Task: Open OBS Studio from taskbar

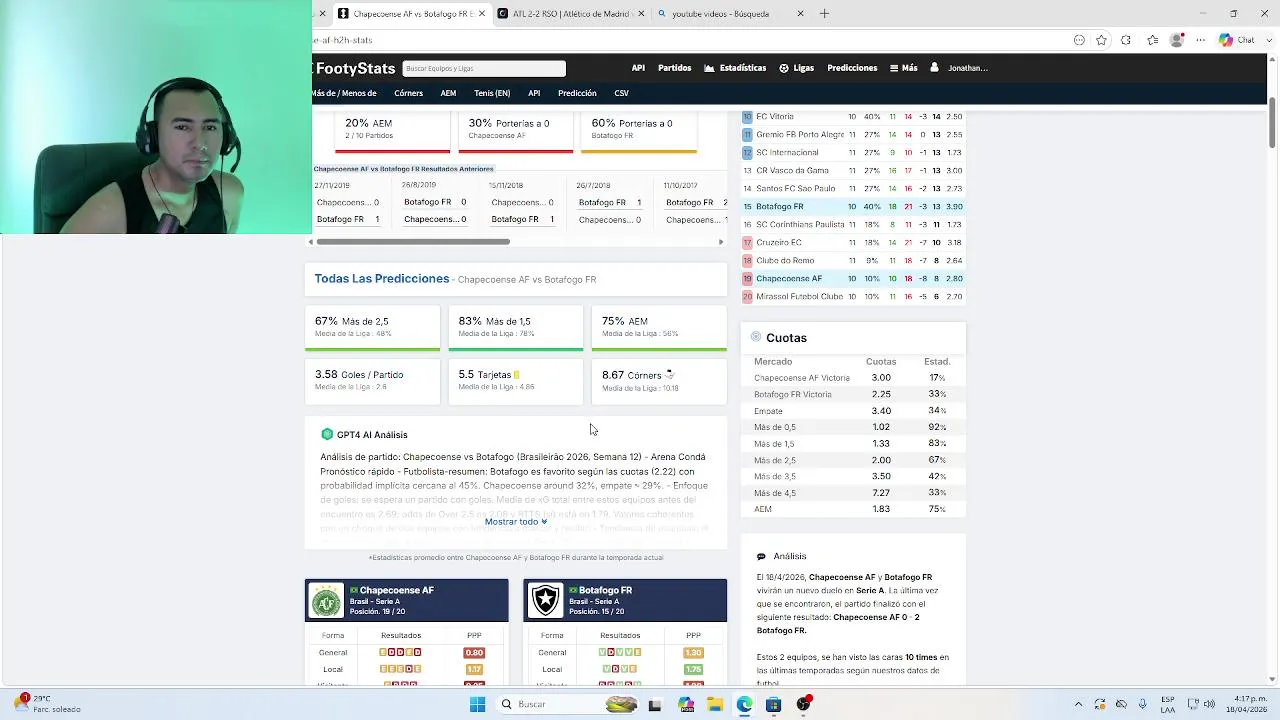Action: point(803,704)
